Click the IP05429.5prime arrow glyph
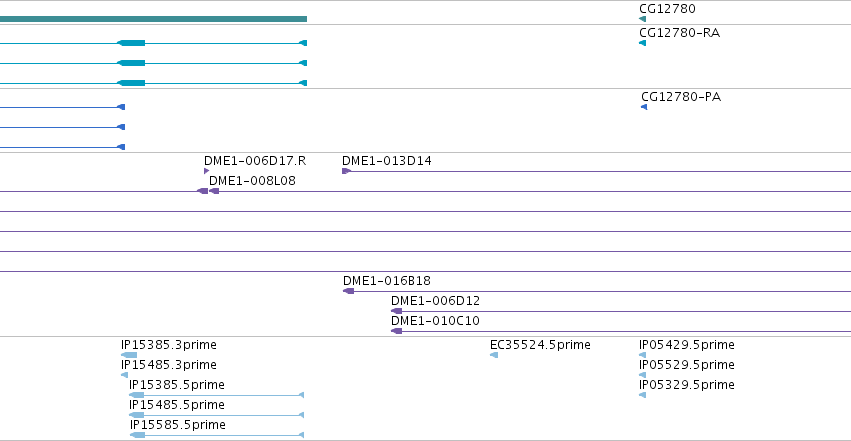Viewport: 851px width, 441px height. click(643, 355)
